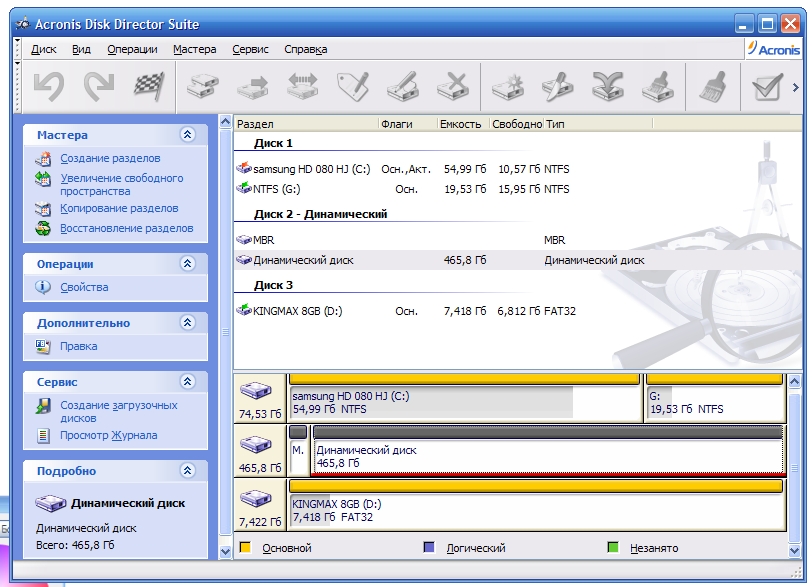812x587 pixels.
Task: Click the Copy partition toolbar icon
Action: tap(202, 86)
